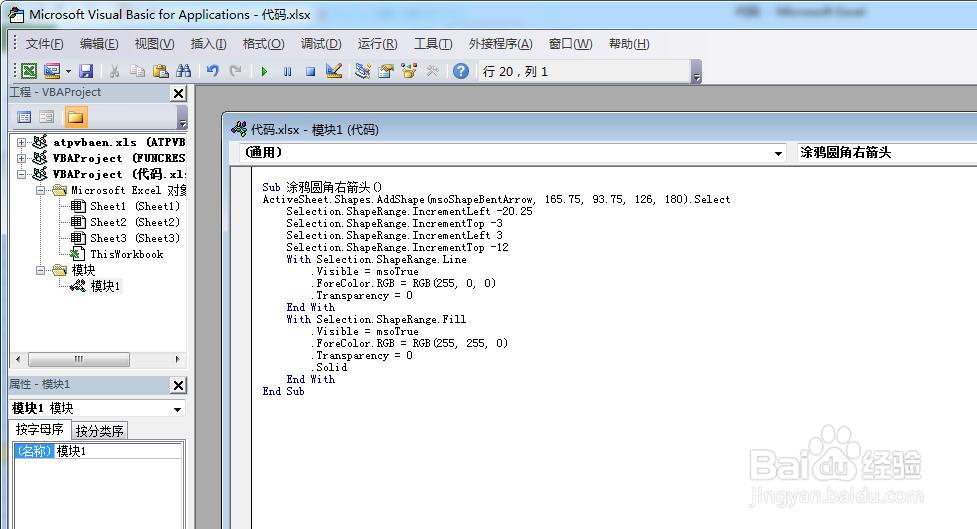Select 模块1 module in project tree

pyautogui.click(x=105, y=286)
